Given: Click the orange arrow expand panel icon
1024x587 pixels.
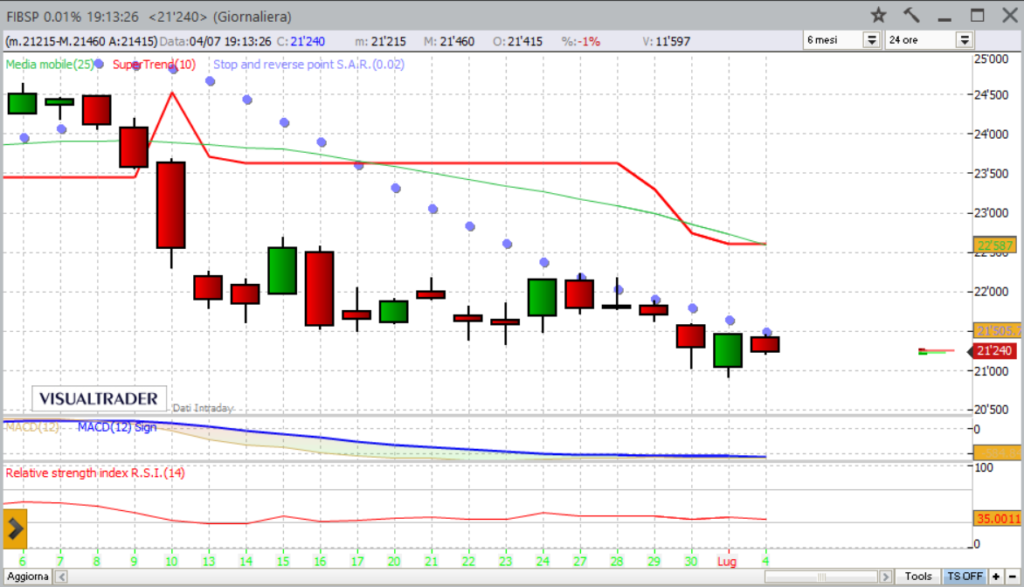Looking at the screenshot, I should [x=15, y=527].
